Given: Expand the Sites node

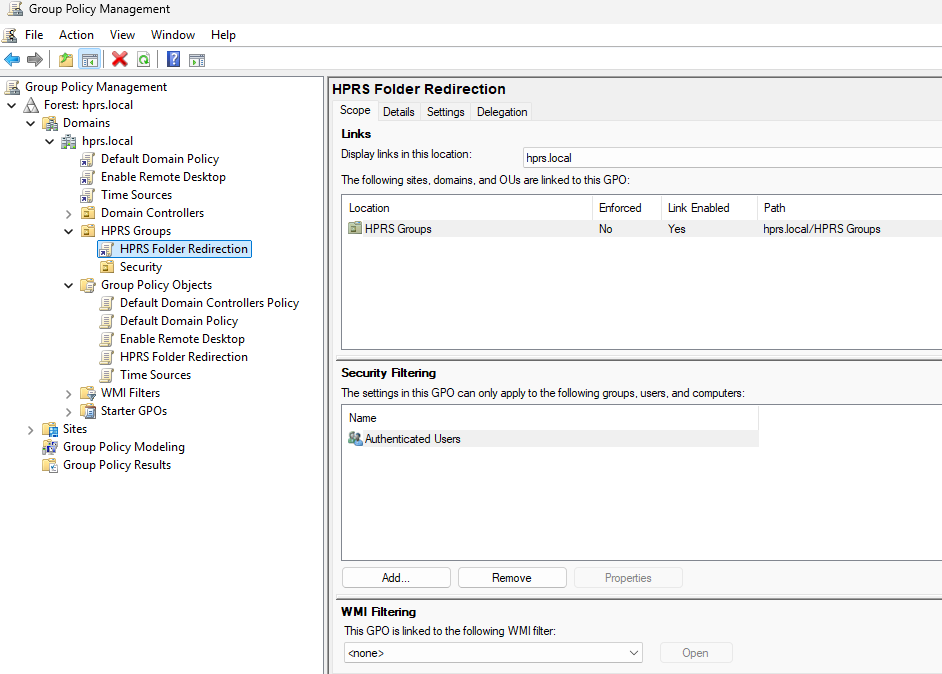Looking at the screenshot, I should coord(31,430).
